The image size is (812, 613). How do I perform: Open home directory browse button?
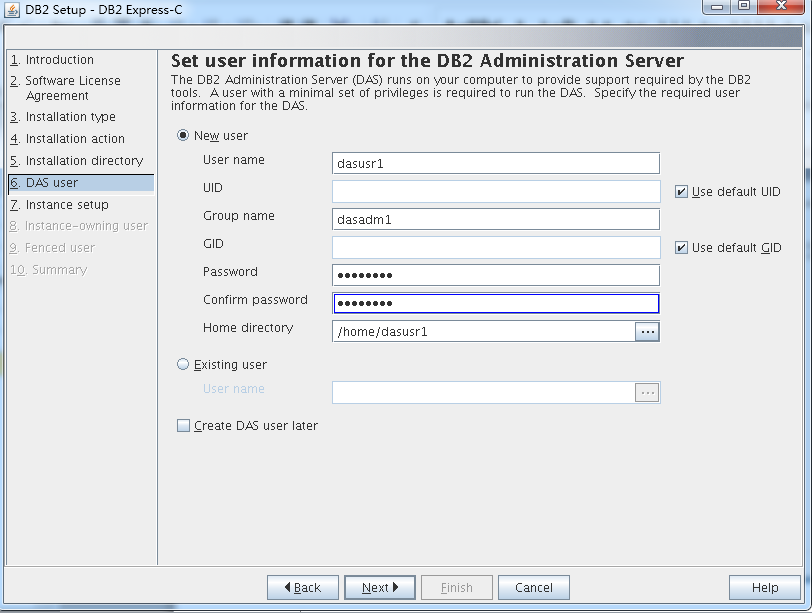click(647, 331)
